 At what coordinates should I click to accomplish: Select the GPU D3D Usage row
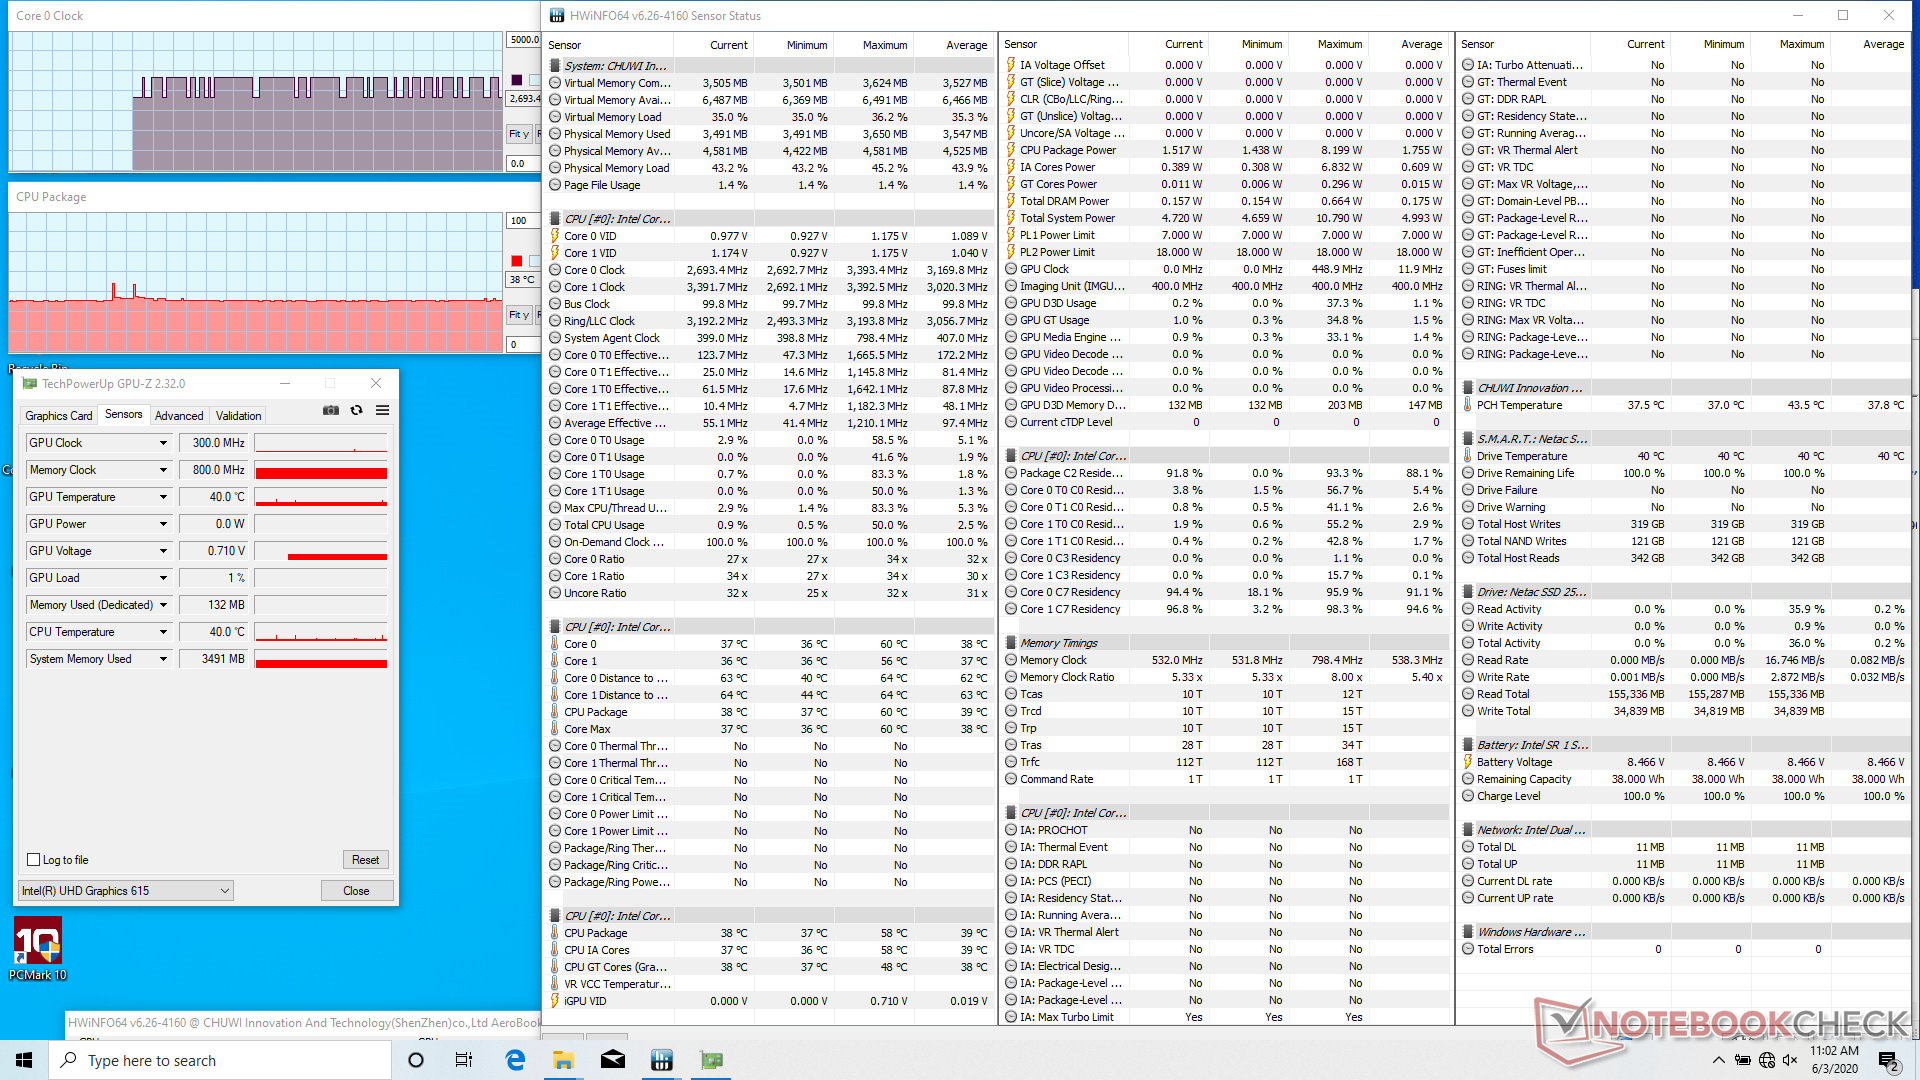(1226, 303)
